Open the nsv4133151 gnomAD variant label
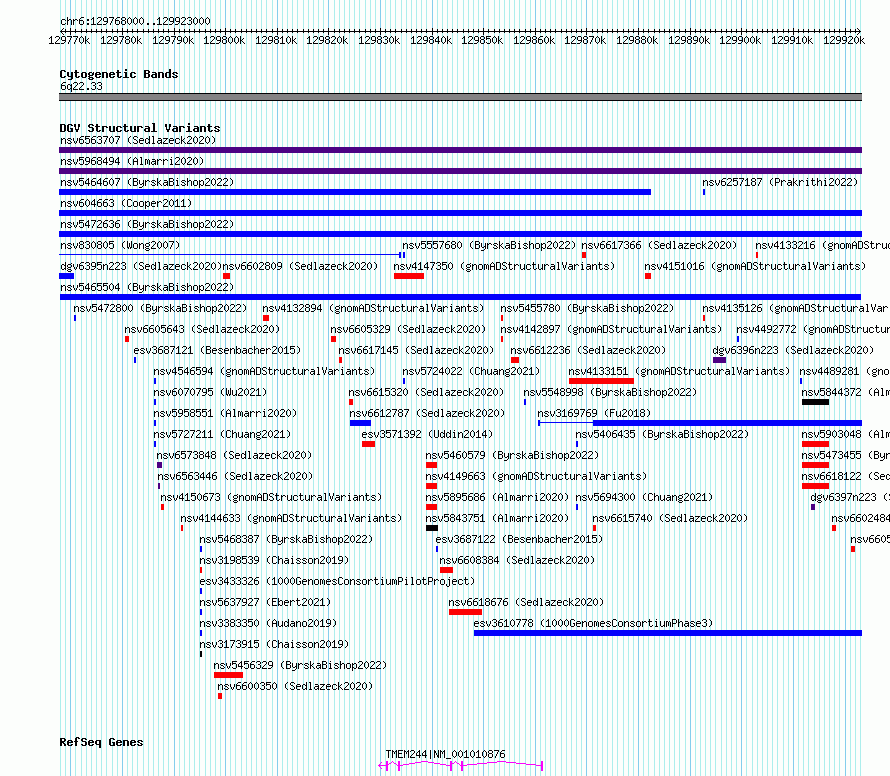The height and width of the screenshot is (776, 890). pos(679,371)
